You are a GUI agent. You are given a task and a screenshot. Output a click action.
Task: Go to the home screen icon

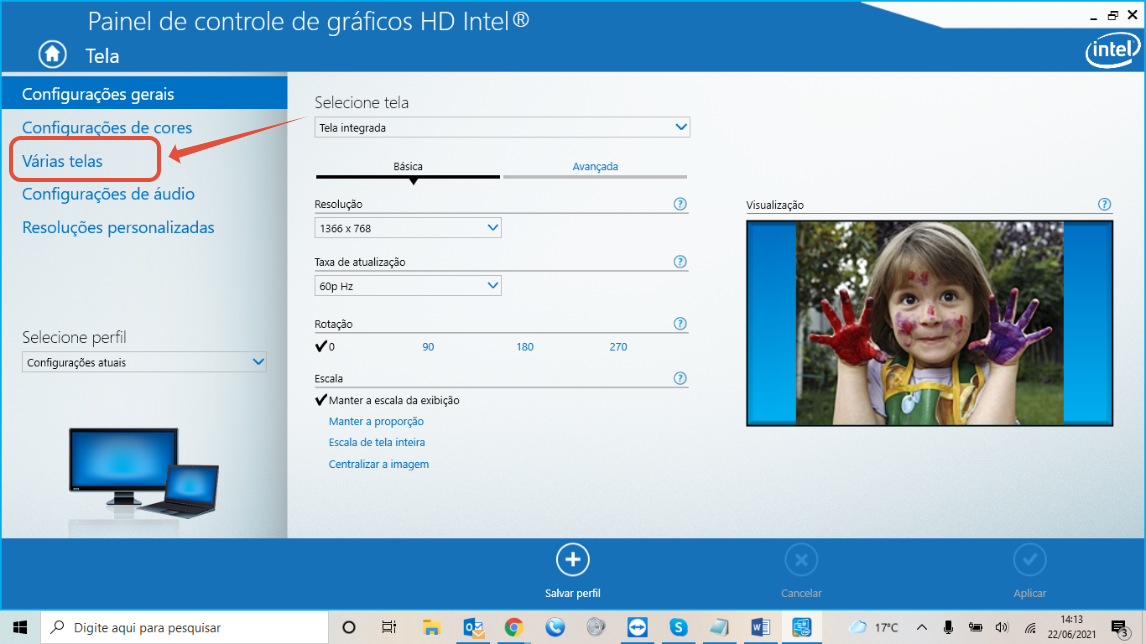pos(53,55)
